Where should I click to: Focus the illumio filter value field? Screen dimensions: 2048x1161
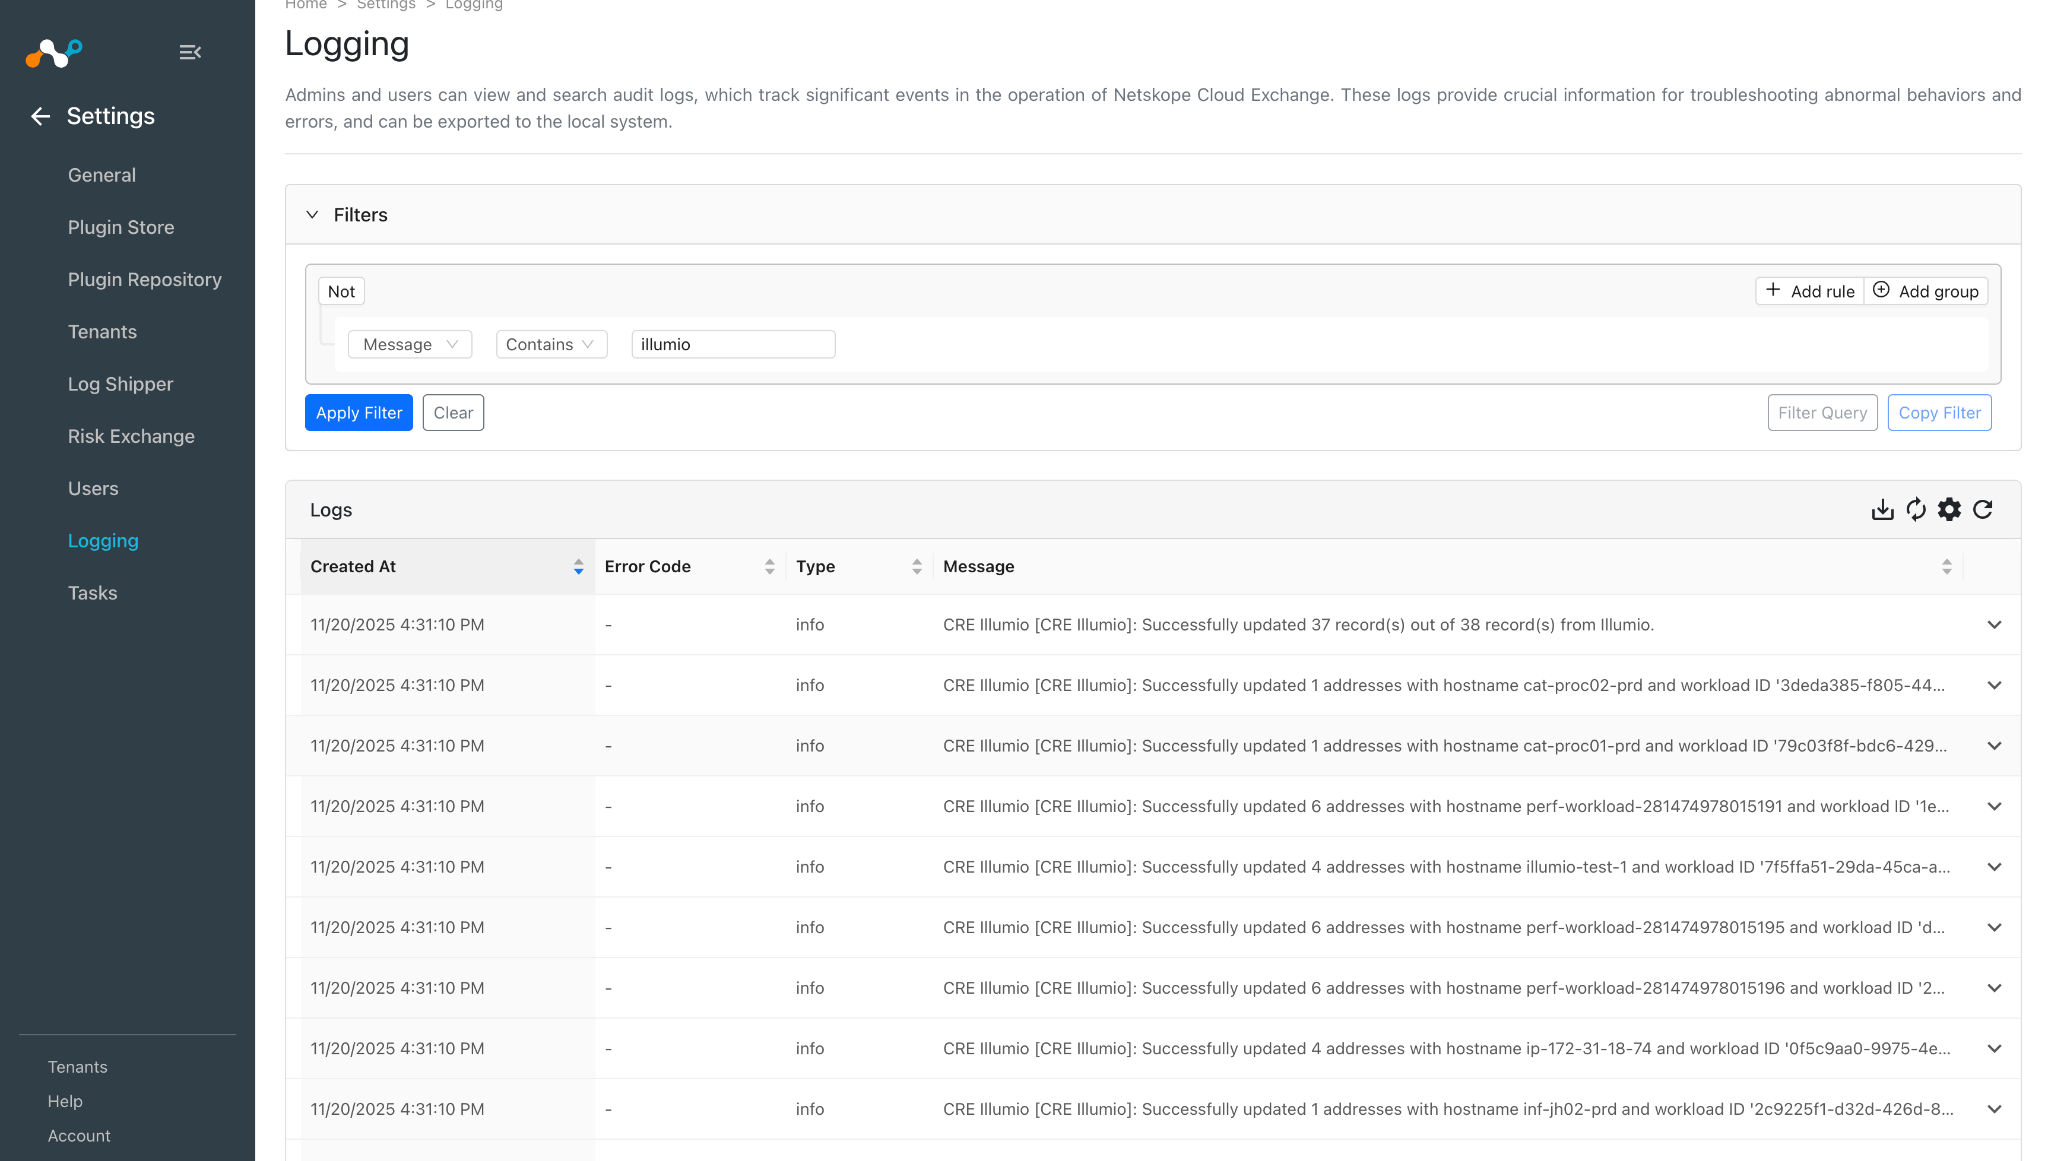[733, 344]
